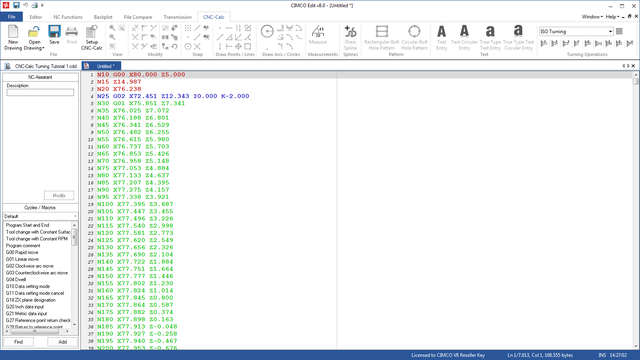The height and width of the screenshot is (360, 640).
Task: Switch to the Transmission tab
Action: tap(177, 17)
